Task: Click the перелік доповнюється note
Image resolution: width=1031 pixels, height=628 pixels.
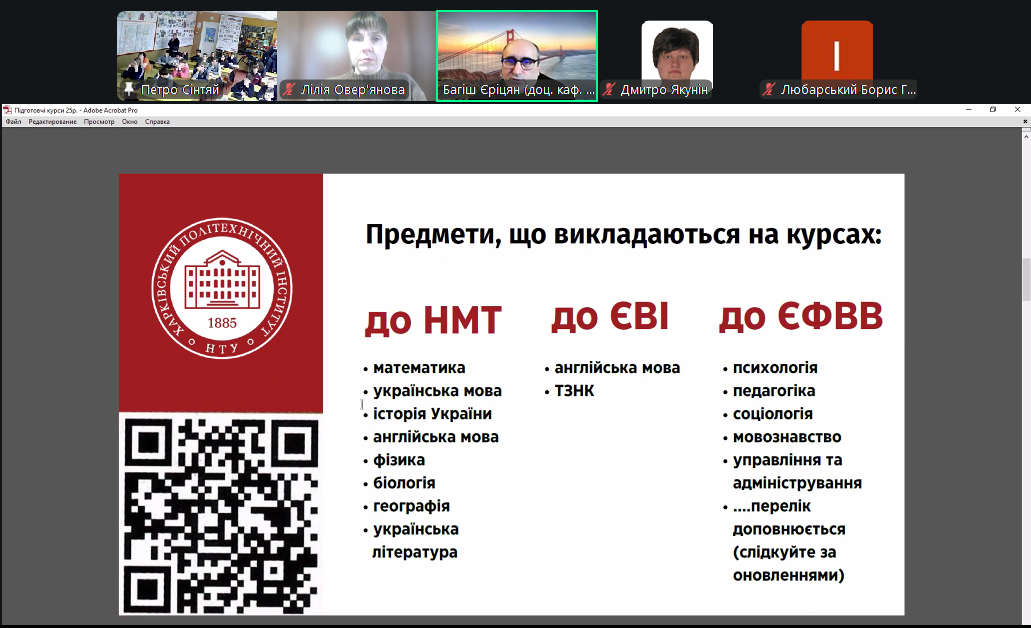Action: click(x=788, y=541)
